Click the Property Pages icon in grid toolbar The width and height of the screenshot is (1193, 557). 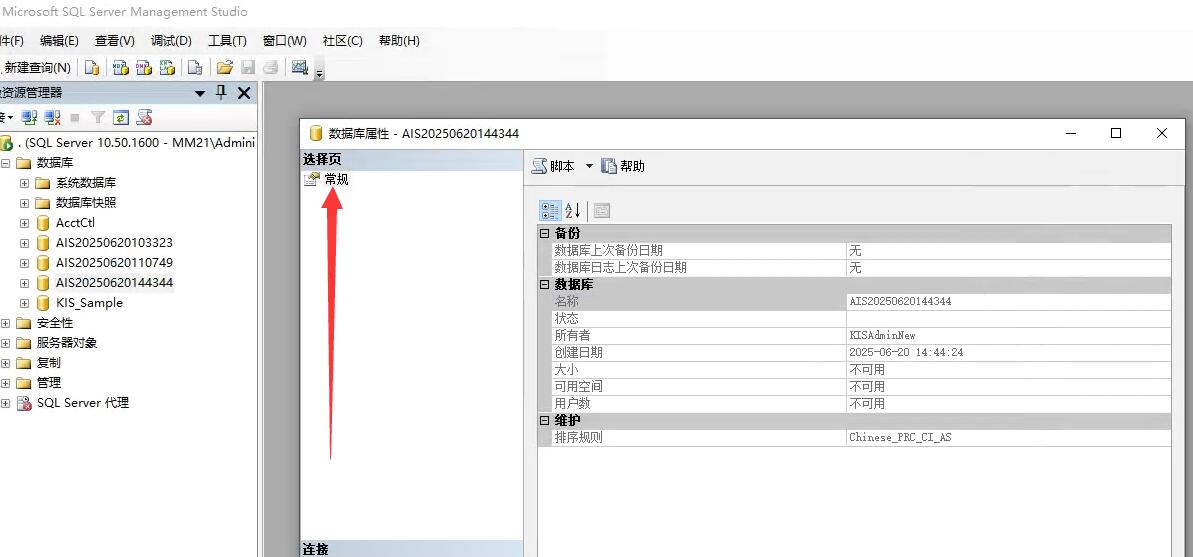[602, 211]
